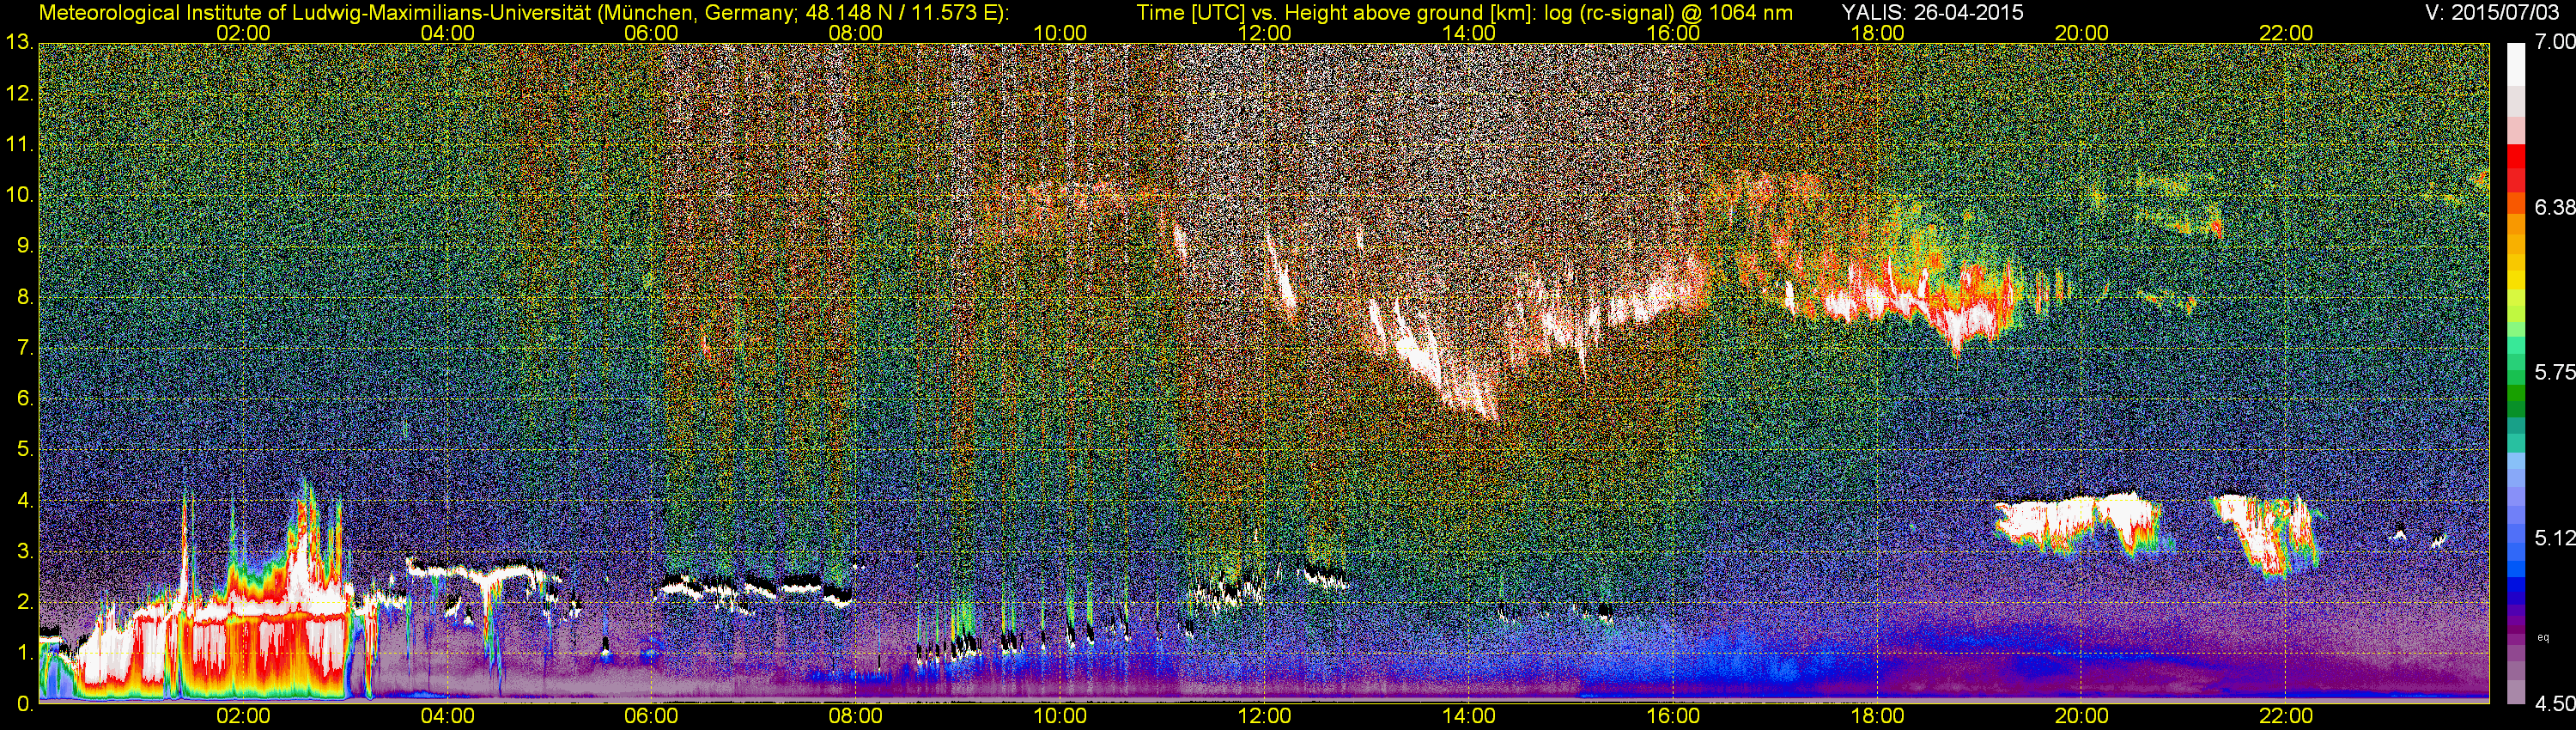Click the 0. km height axis label
Viewport: 2576px width, 730px height.
(25, 703)
